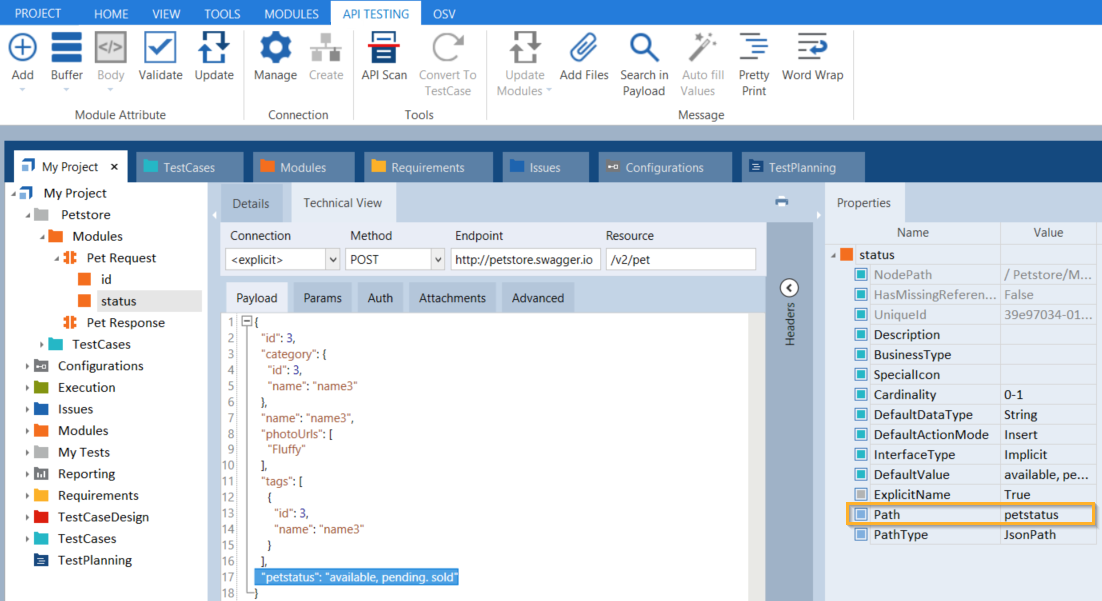The width and height of the screenshot is (1102, 601).
Task: Expand the Configurations tree node
Action: (28, 366)
